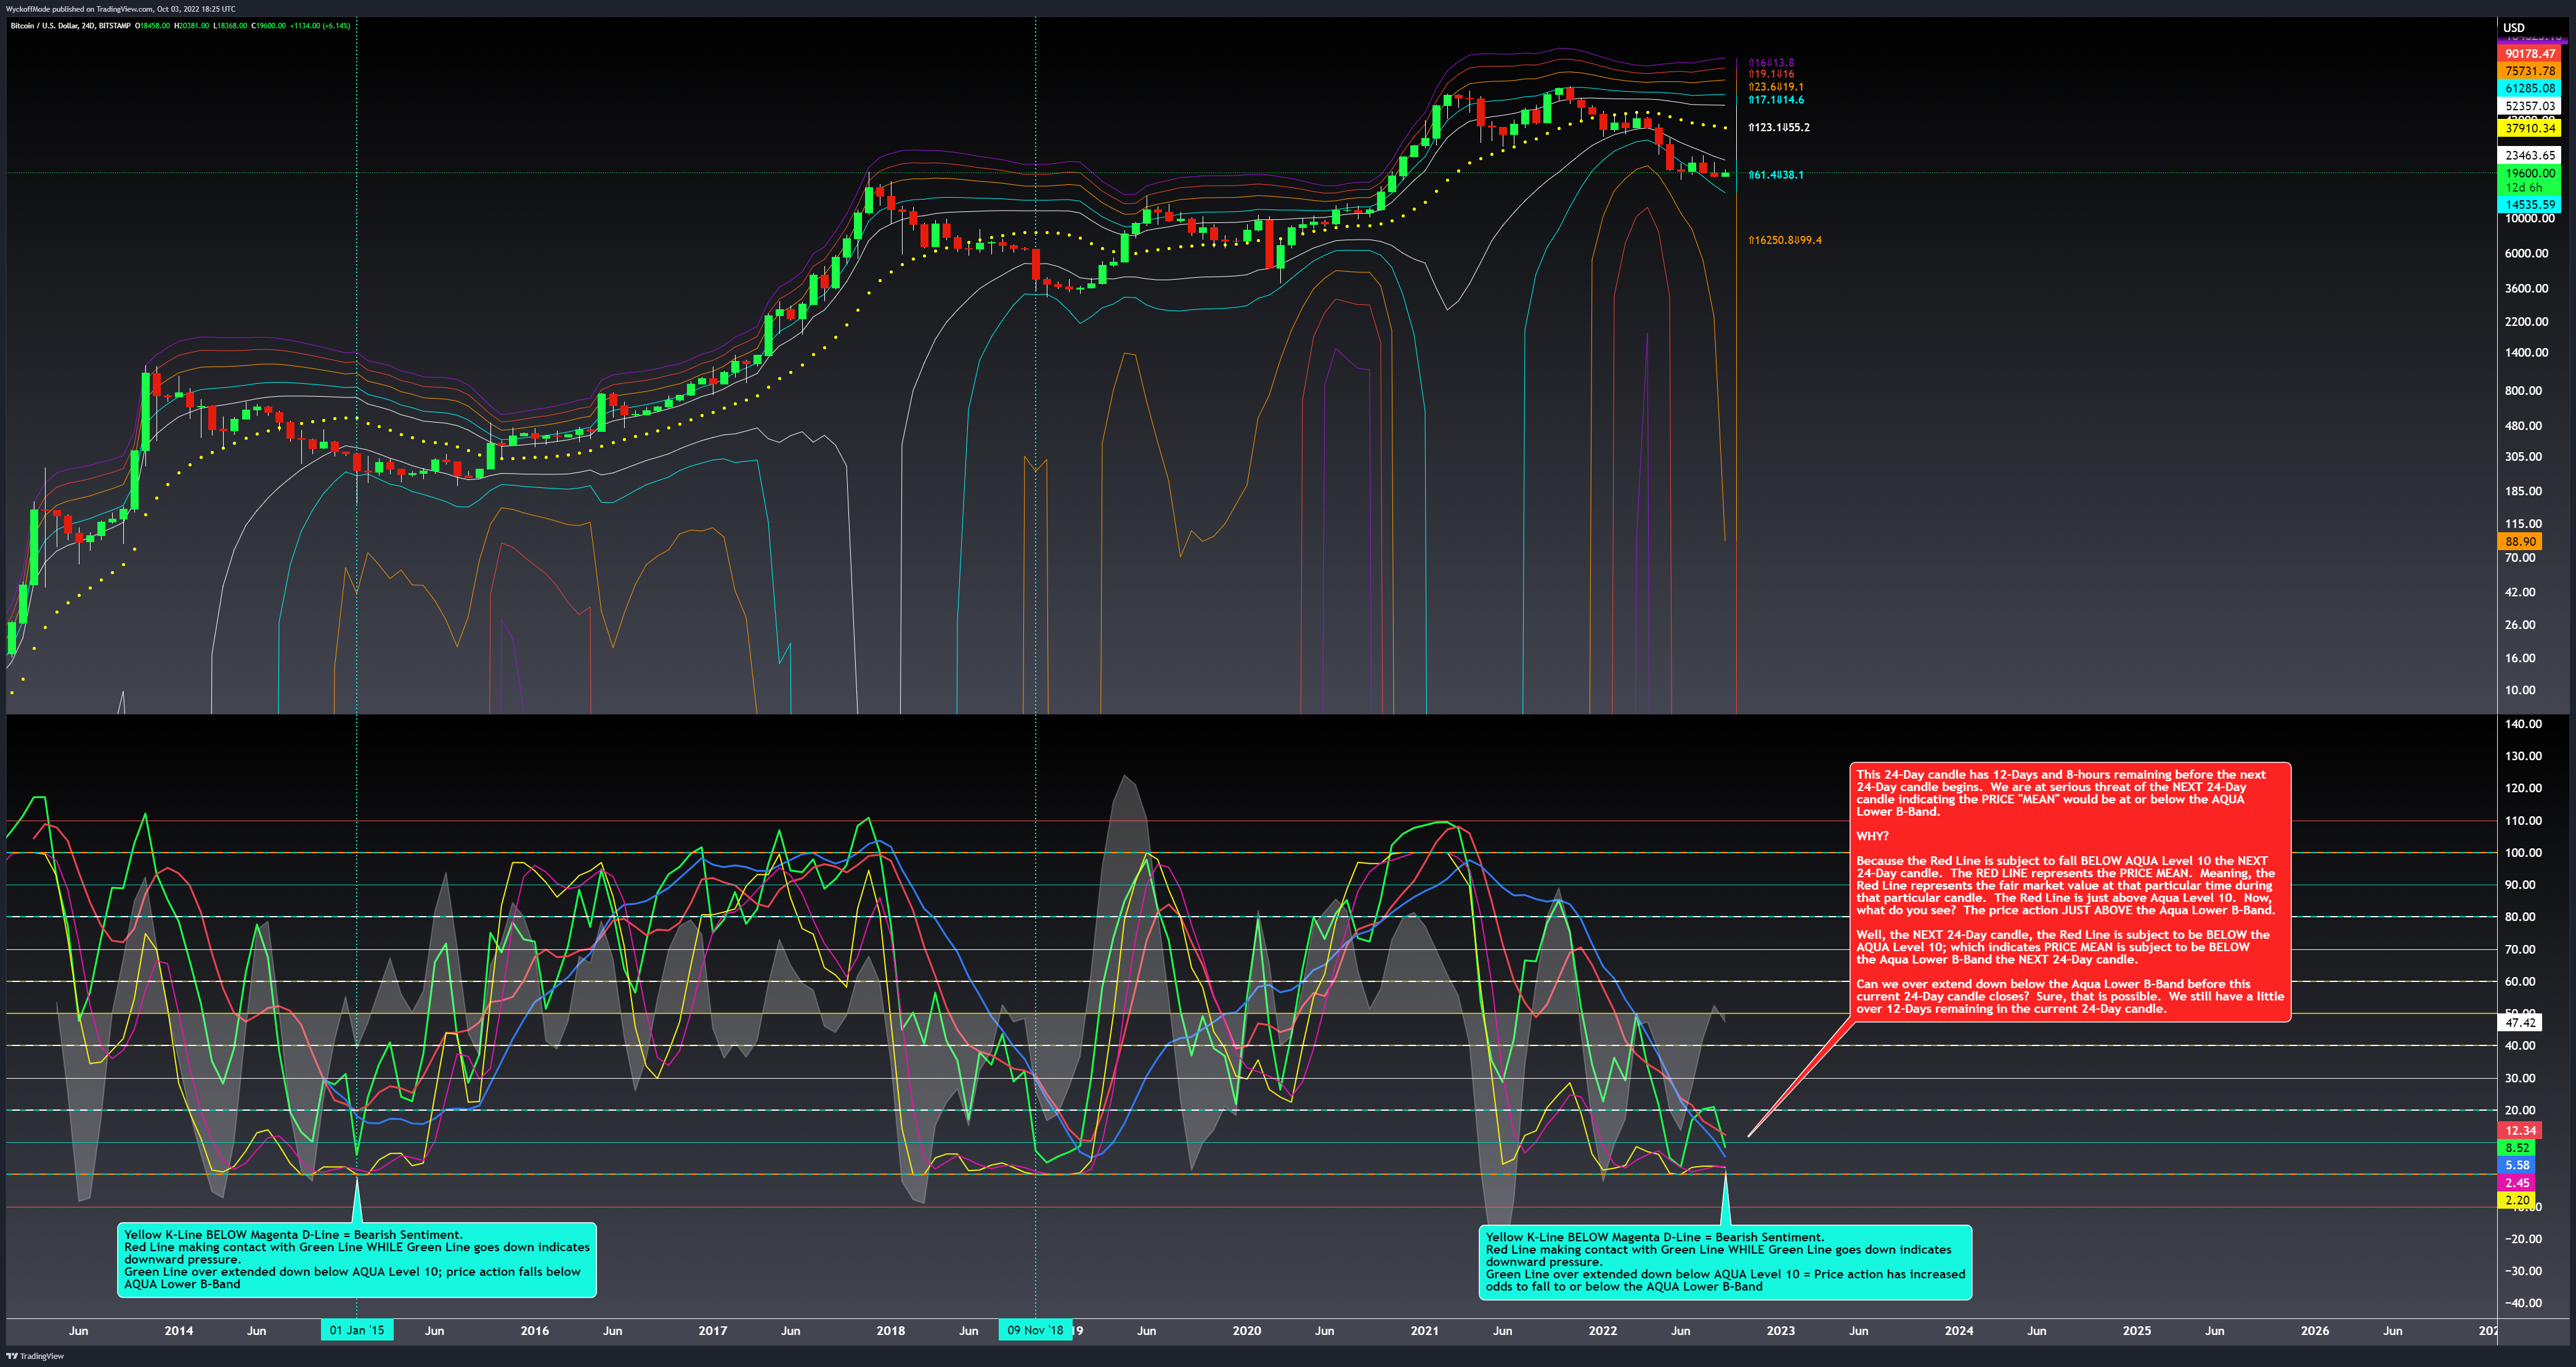Click 2014 on the time axis
The height and width of the screenshot is (1367, 2576).
pyautogui.click(x=179, y=1330)
